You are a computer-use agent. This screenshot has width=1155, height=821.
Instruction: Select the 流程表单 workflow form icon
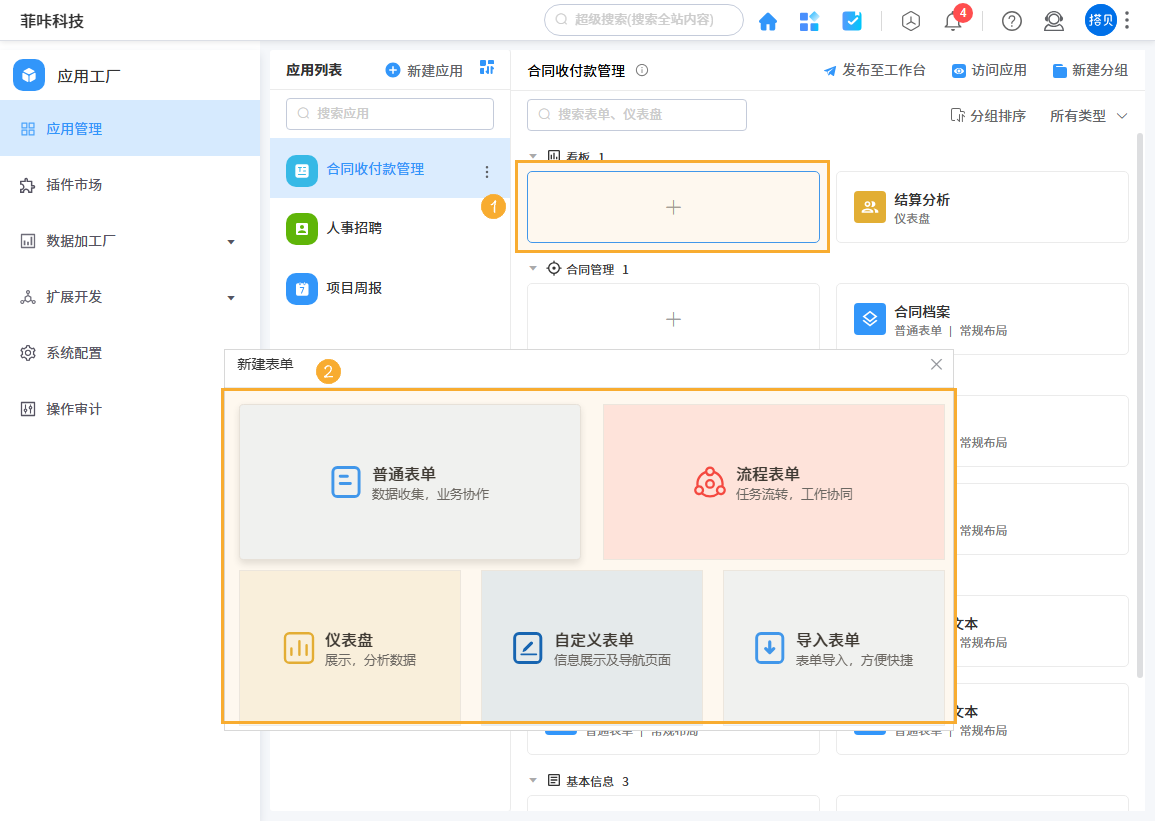click(710, 481)
